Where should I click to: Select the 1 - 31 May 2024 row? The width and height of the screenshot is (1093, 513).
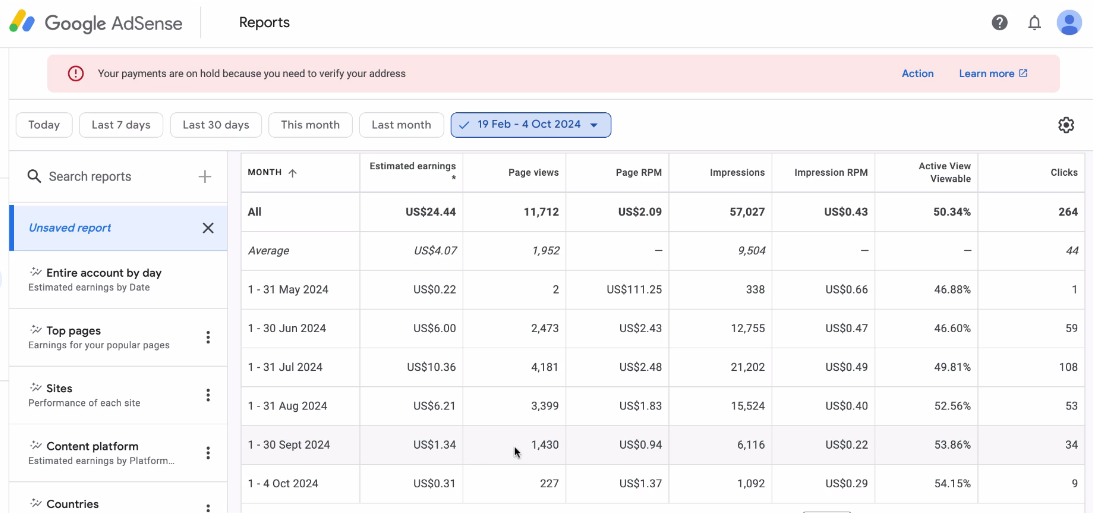[663, 289]
